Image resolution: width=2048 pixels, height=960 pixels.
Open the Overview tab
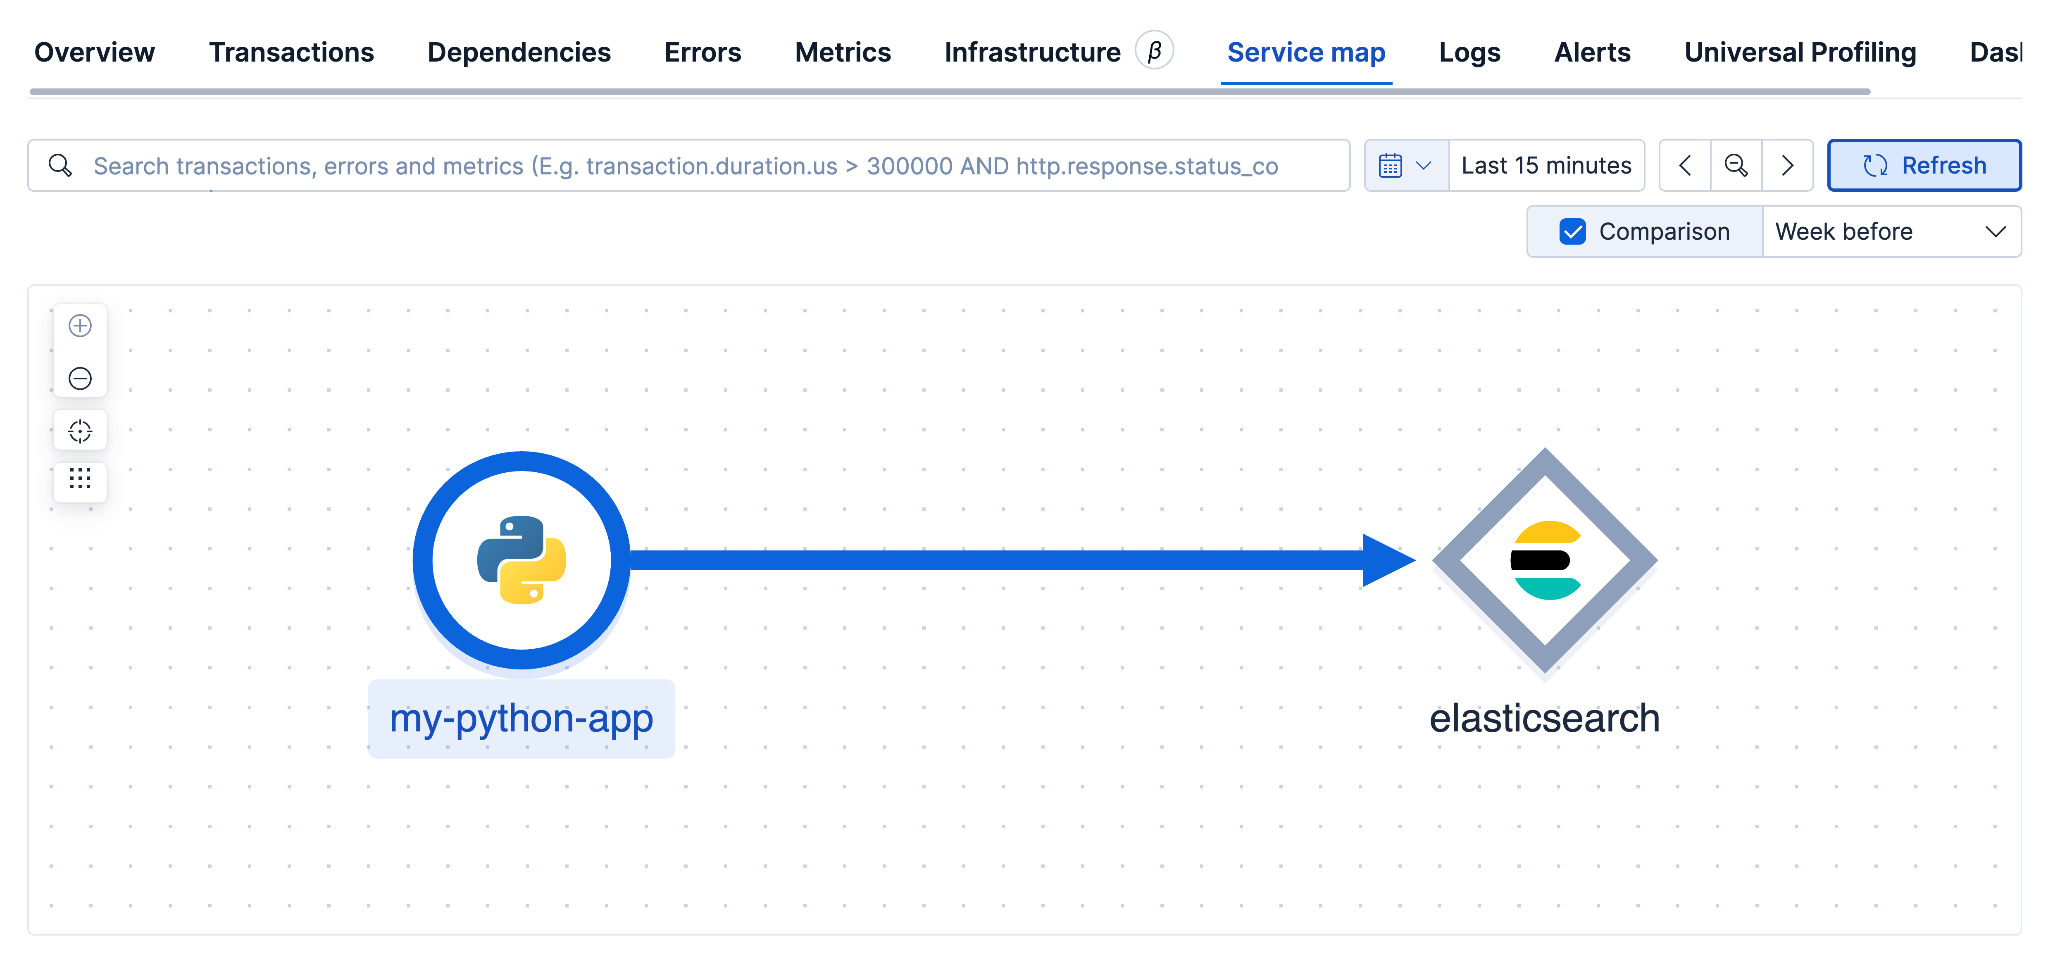(95, 52)
